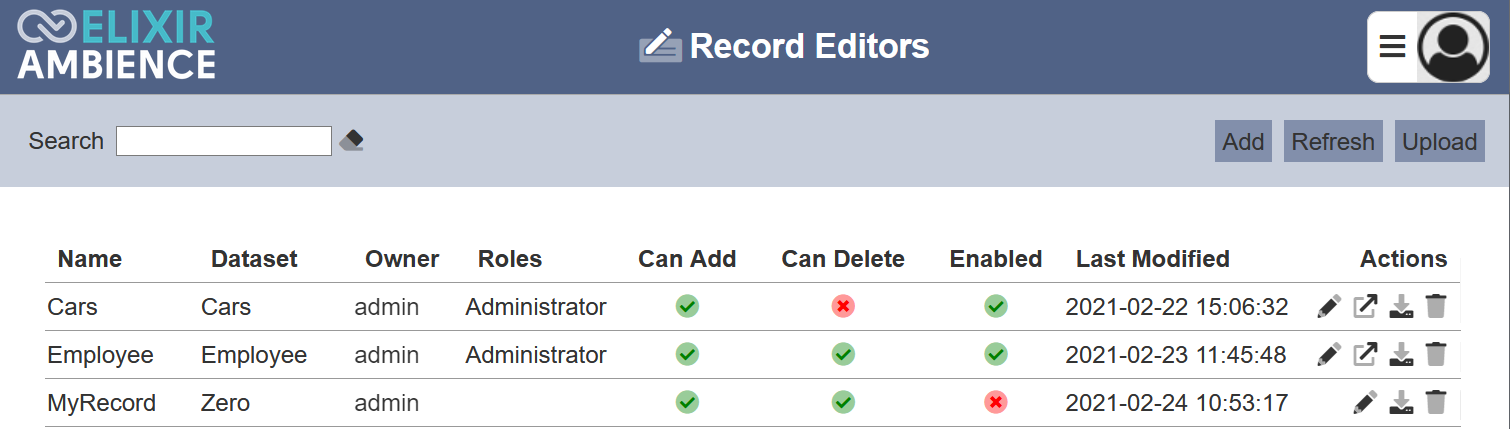This screenshot has height=430, width=1512.
Task: Click the Add button
Action: tap(1243, 141)
